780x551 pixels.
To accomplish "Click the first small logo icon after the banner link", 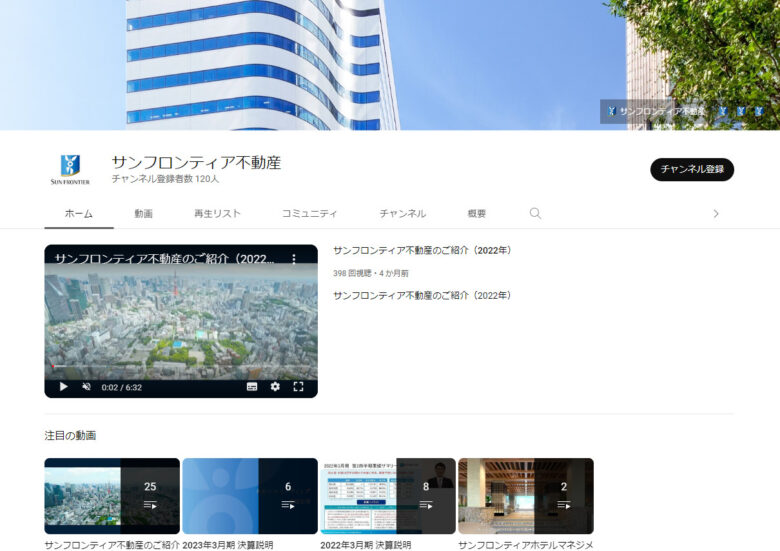I will [723, 111].
